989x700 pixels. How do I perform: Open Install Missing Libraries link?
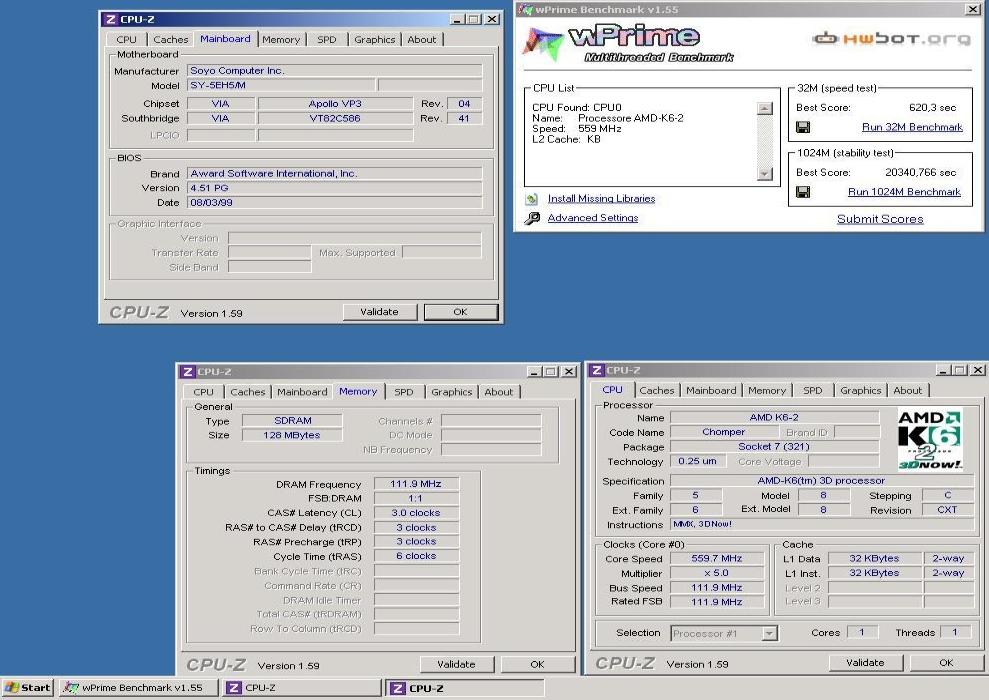point(601,199)
